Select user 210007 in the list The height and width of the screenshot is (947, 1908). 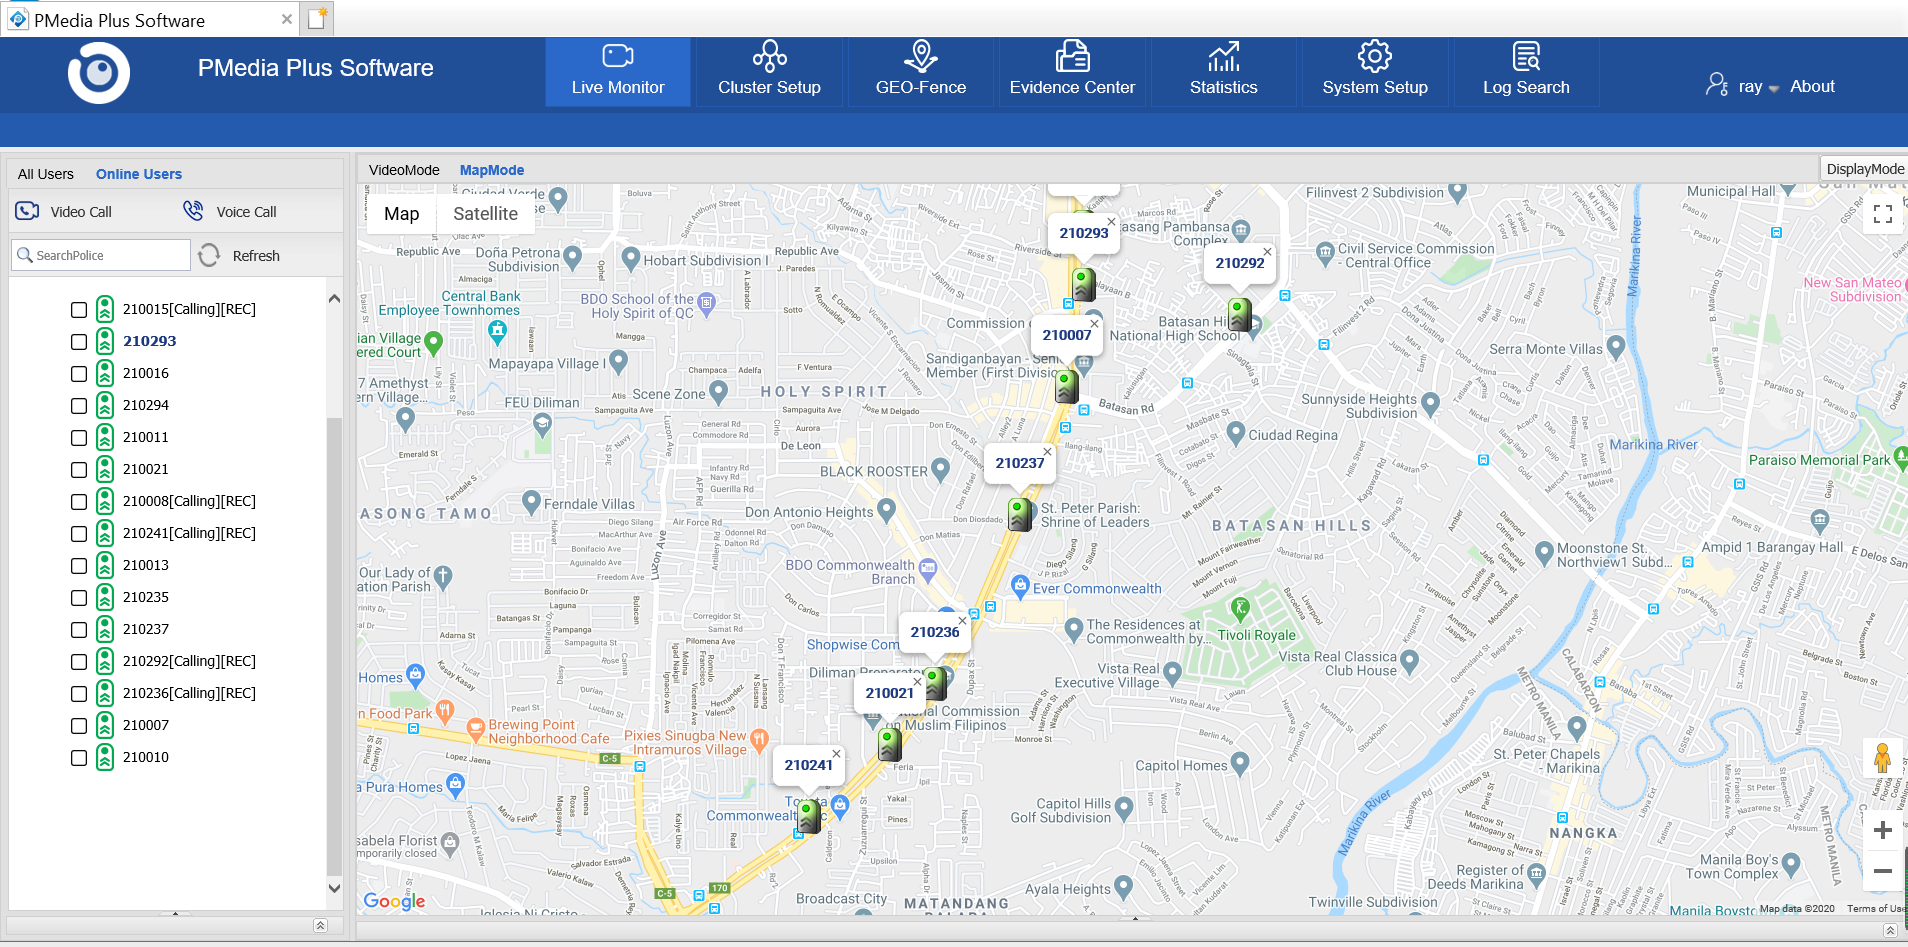146,725
